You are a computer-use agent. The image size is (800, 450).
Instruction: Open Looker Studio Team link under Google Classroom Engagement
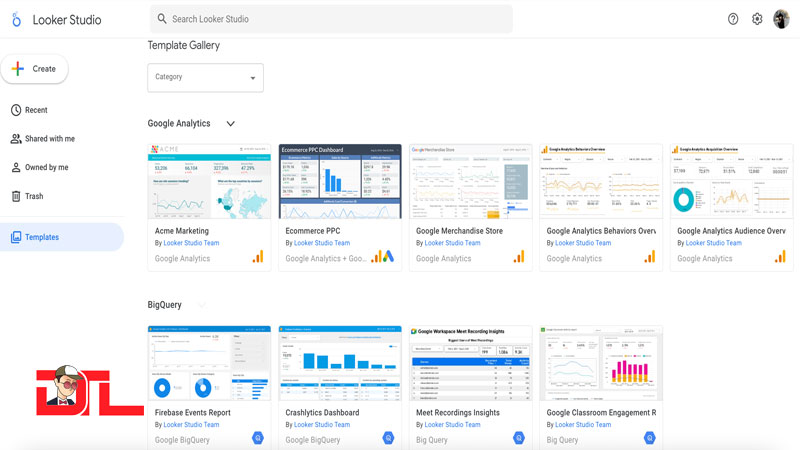point(583,424)
